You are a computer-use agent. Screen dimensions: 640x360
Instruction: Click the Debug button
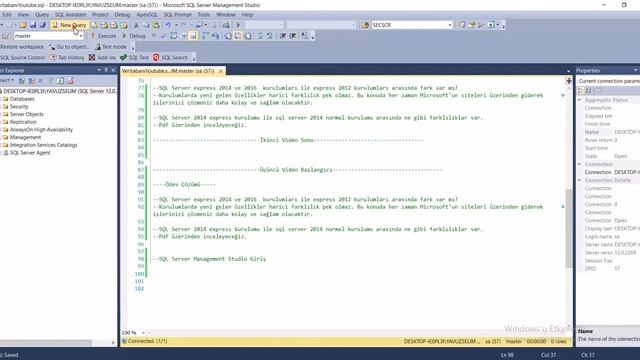coord(134,36)
